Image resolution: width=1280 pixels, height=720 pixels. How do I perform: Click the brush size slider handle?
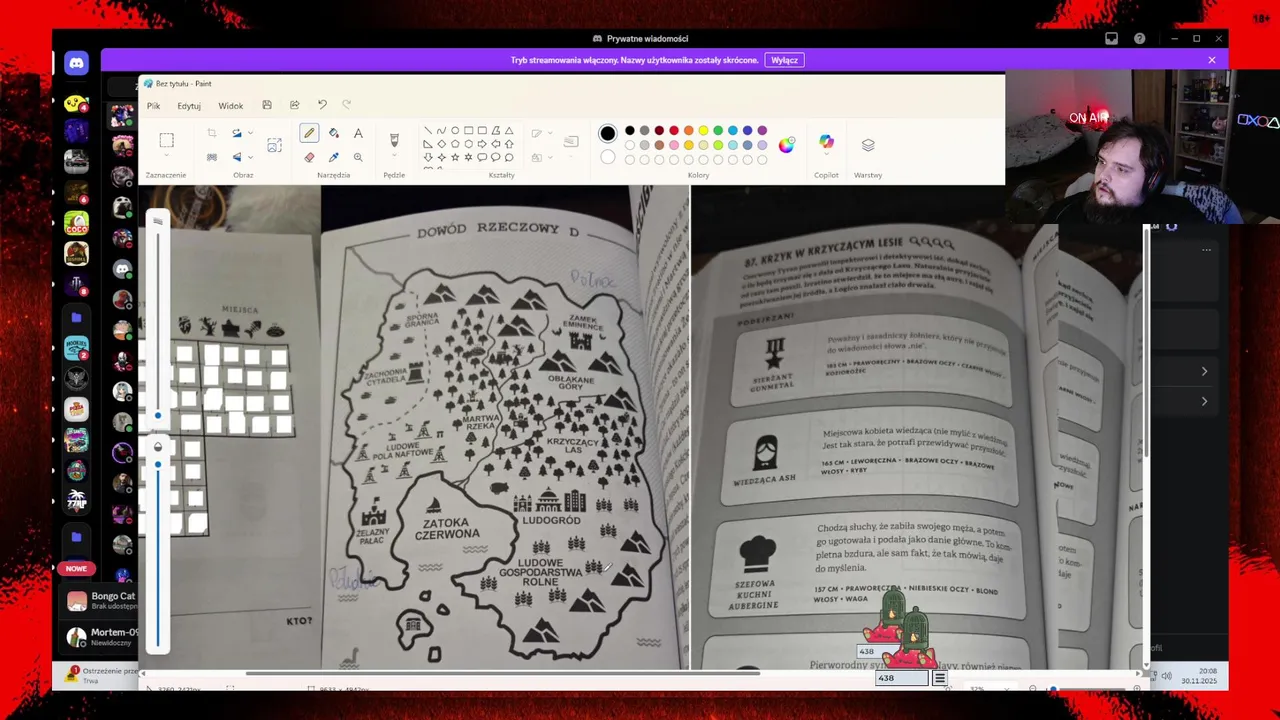click(x=158, y=415)
